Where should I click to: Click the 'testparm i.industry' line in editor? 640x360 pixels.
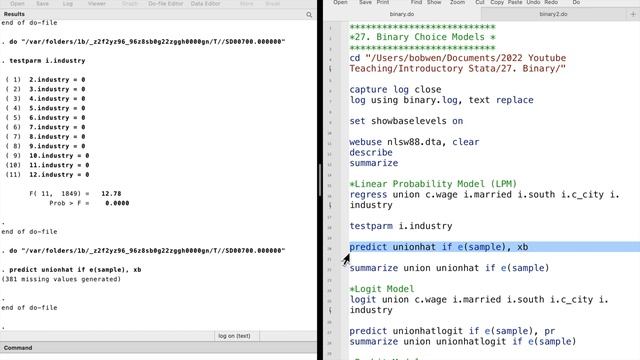pos(400,226)
